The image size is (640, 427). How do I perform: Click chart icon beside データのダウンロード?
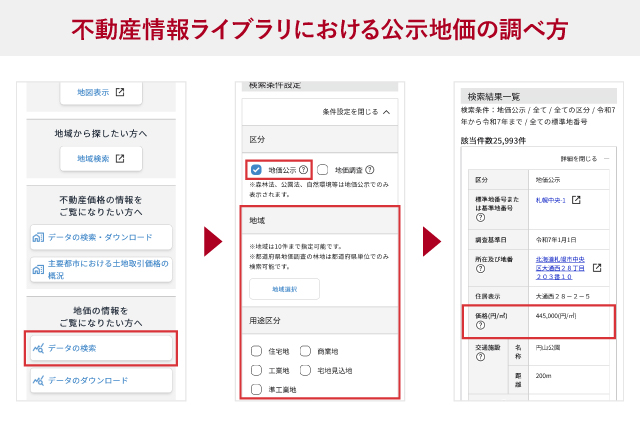click(38, 380)
